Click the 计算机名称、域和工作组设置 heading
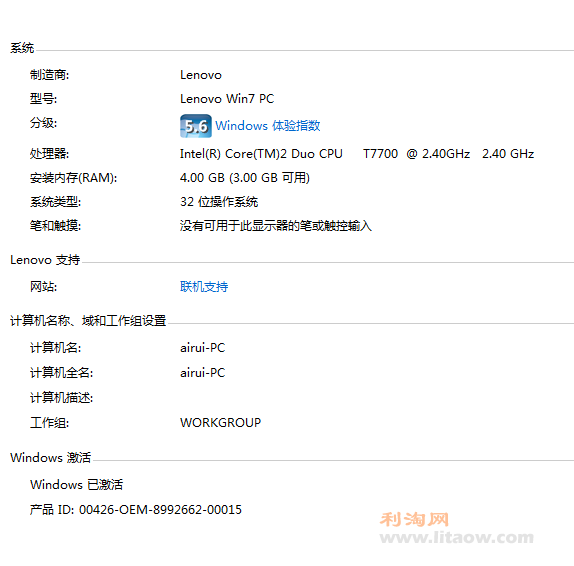Image resolution: width=574 pixels, height=566 pixels. (88, 321)
